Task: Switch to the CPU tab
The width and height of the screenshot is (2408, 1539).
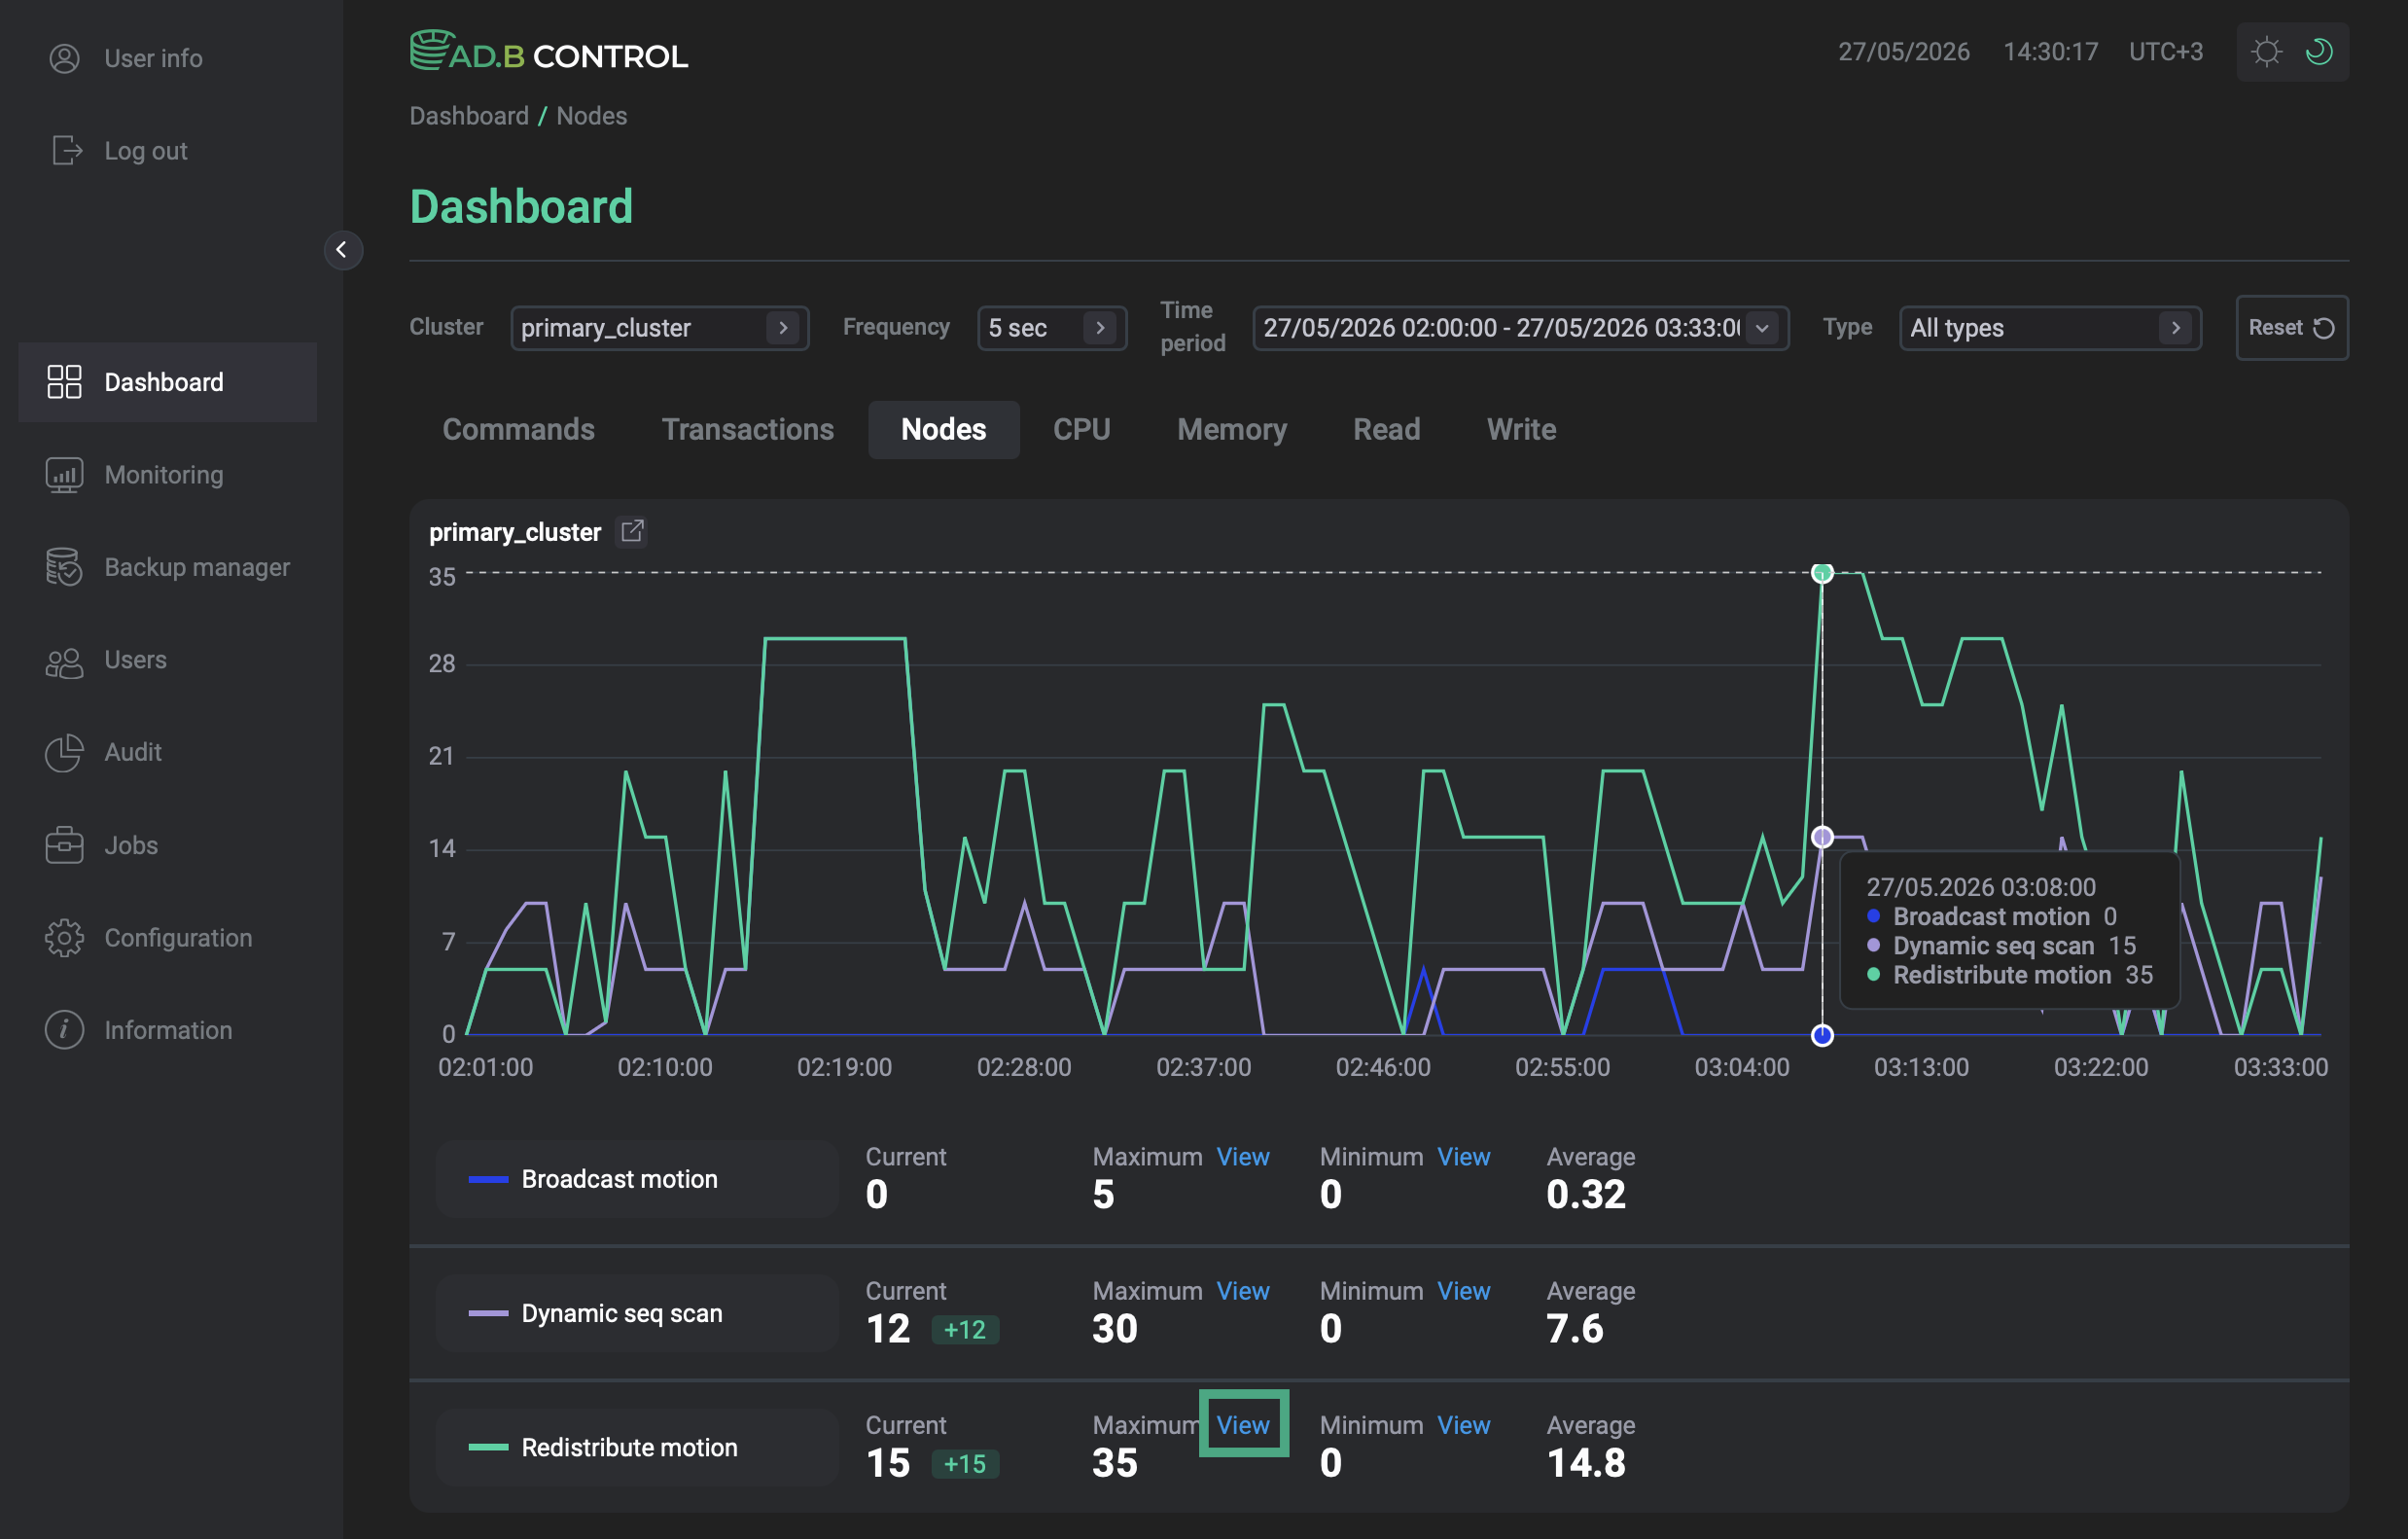Action: coord(1081,430)
